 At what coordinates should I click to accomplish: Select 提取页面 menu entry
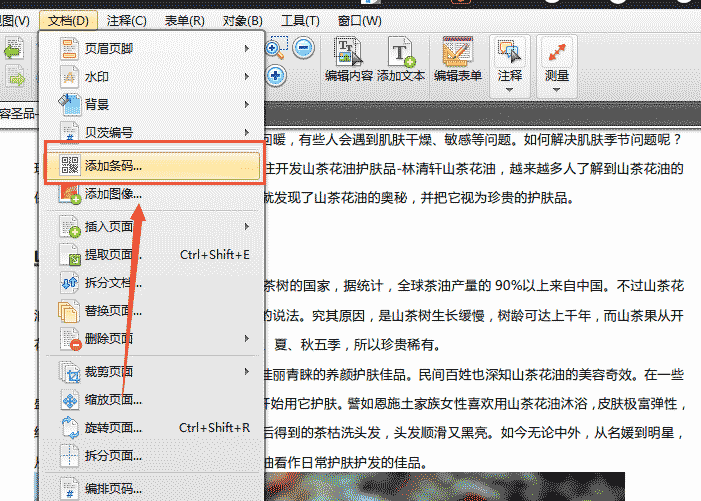pos(152,254)
